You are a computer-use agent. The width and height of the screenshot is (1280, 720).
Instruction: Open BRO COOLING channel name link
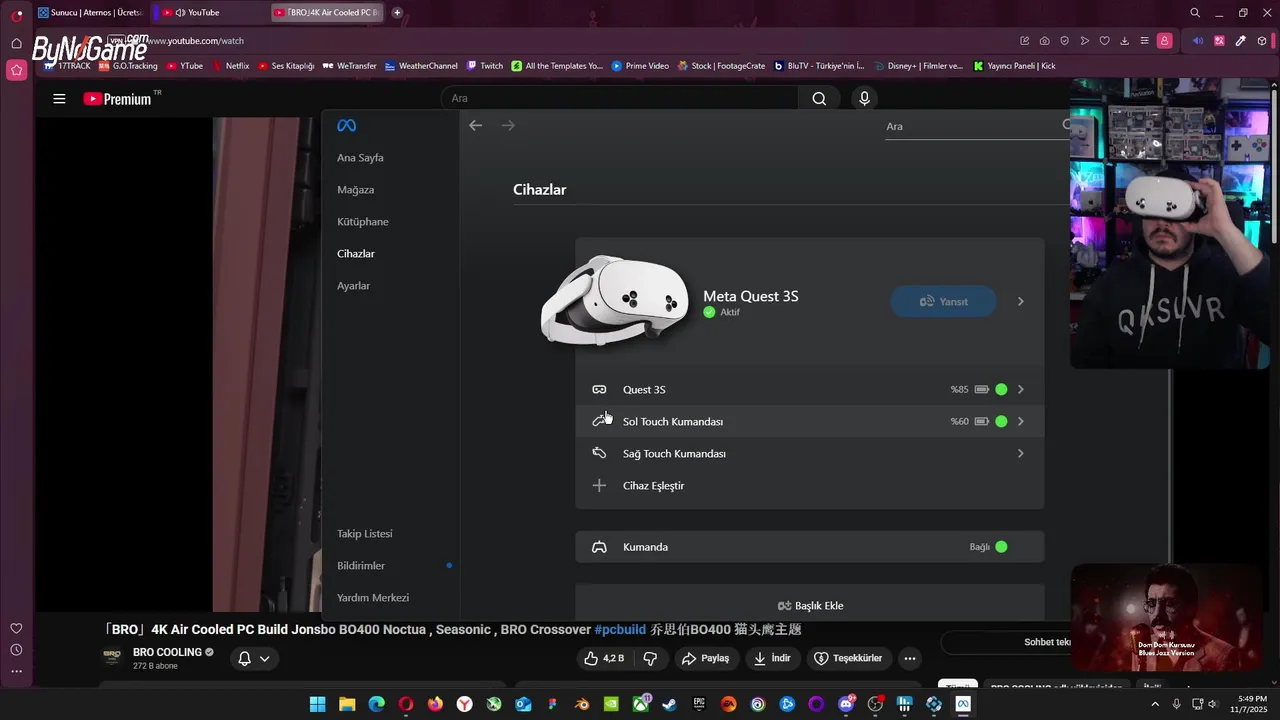coord(167,652)
